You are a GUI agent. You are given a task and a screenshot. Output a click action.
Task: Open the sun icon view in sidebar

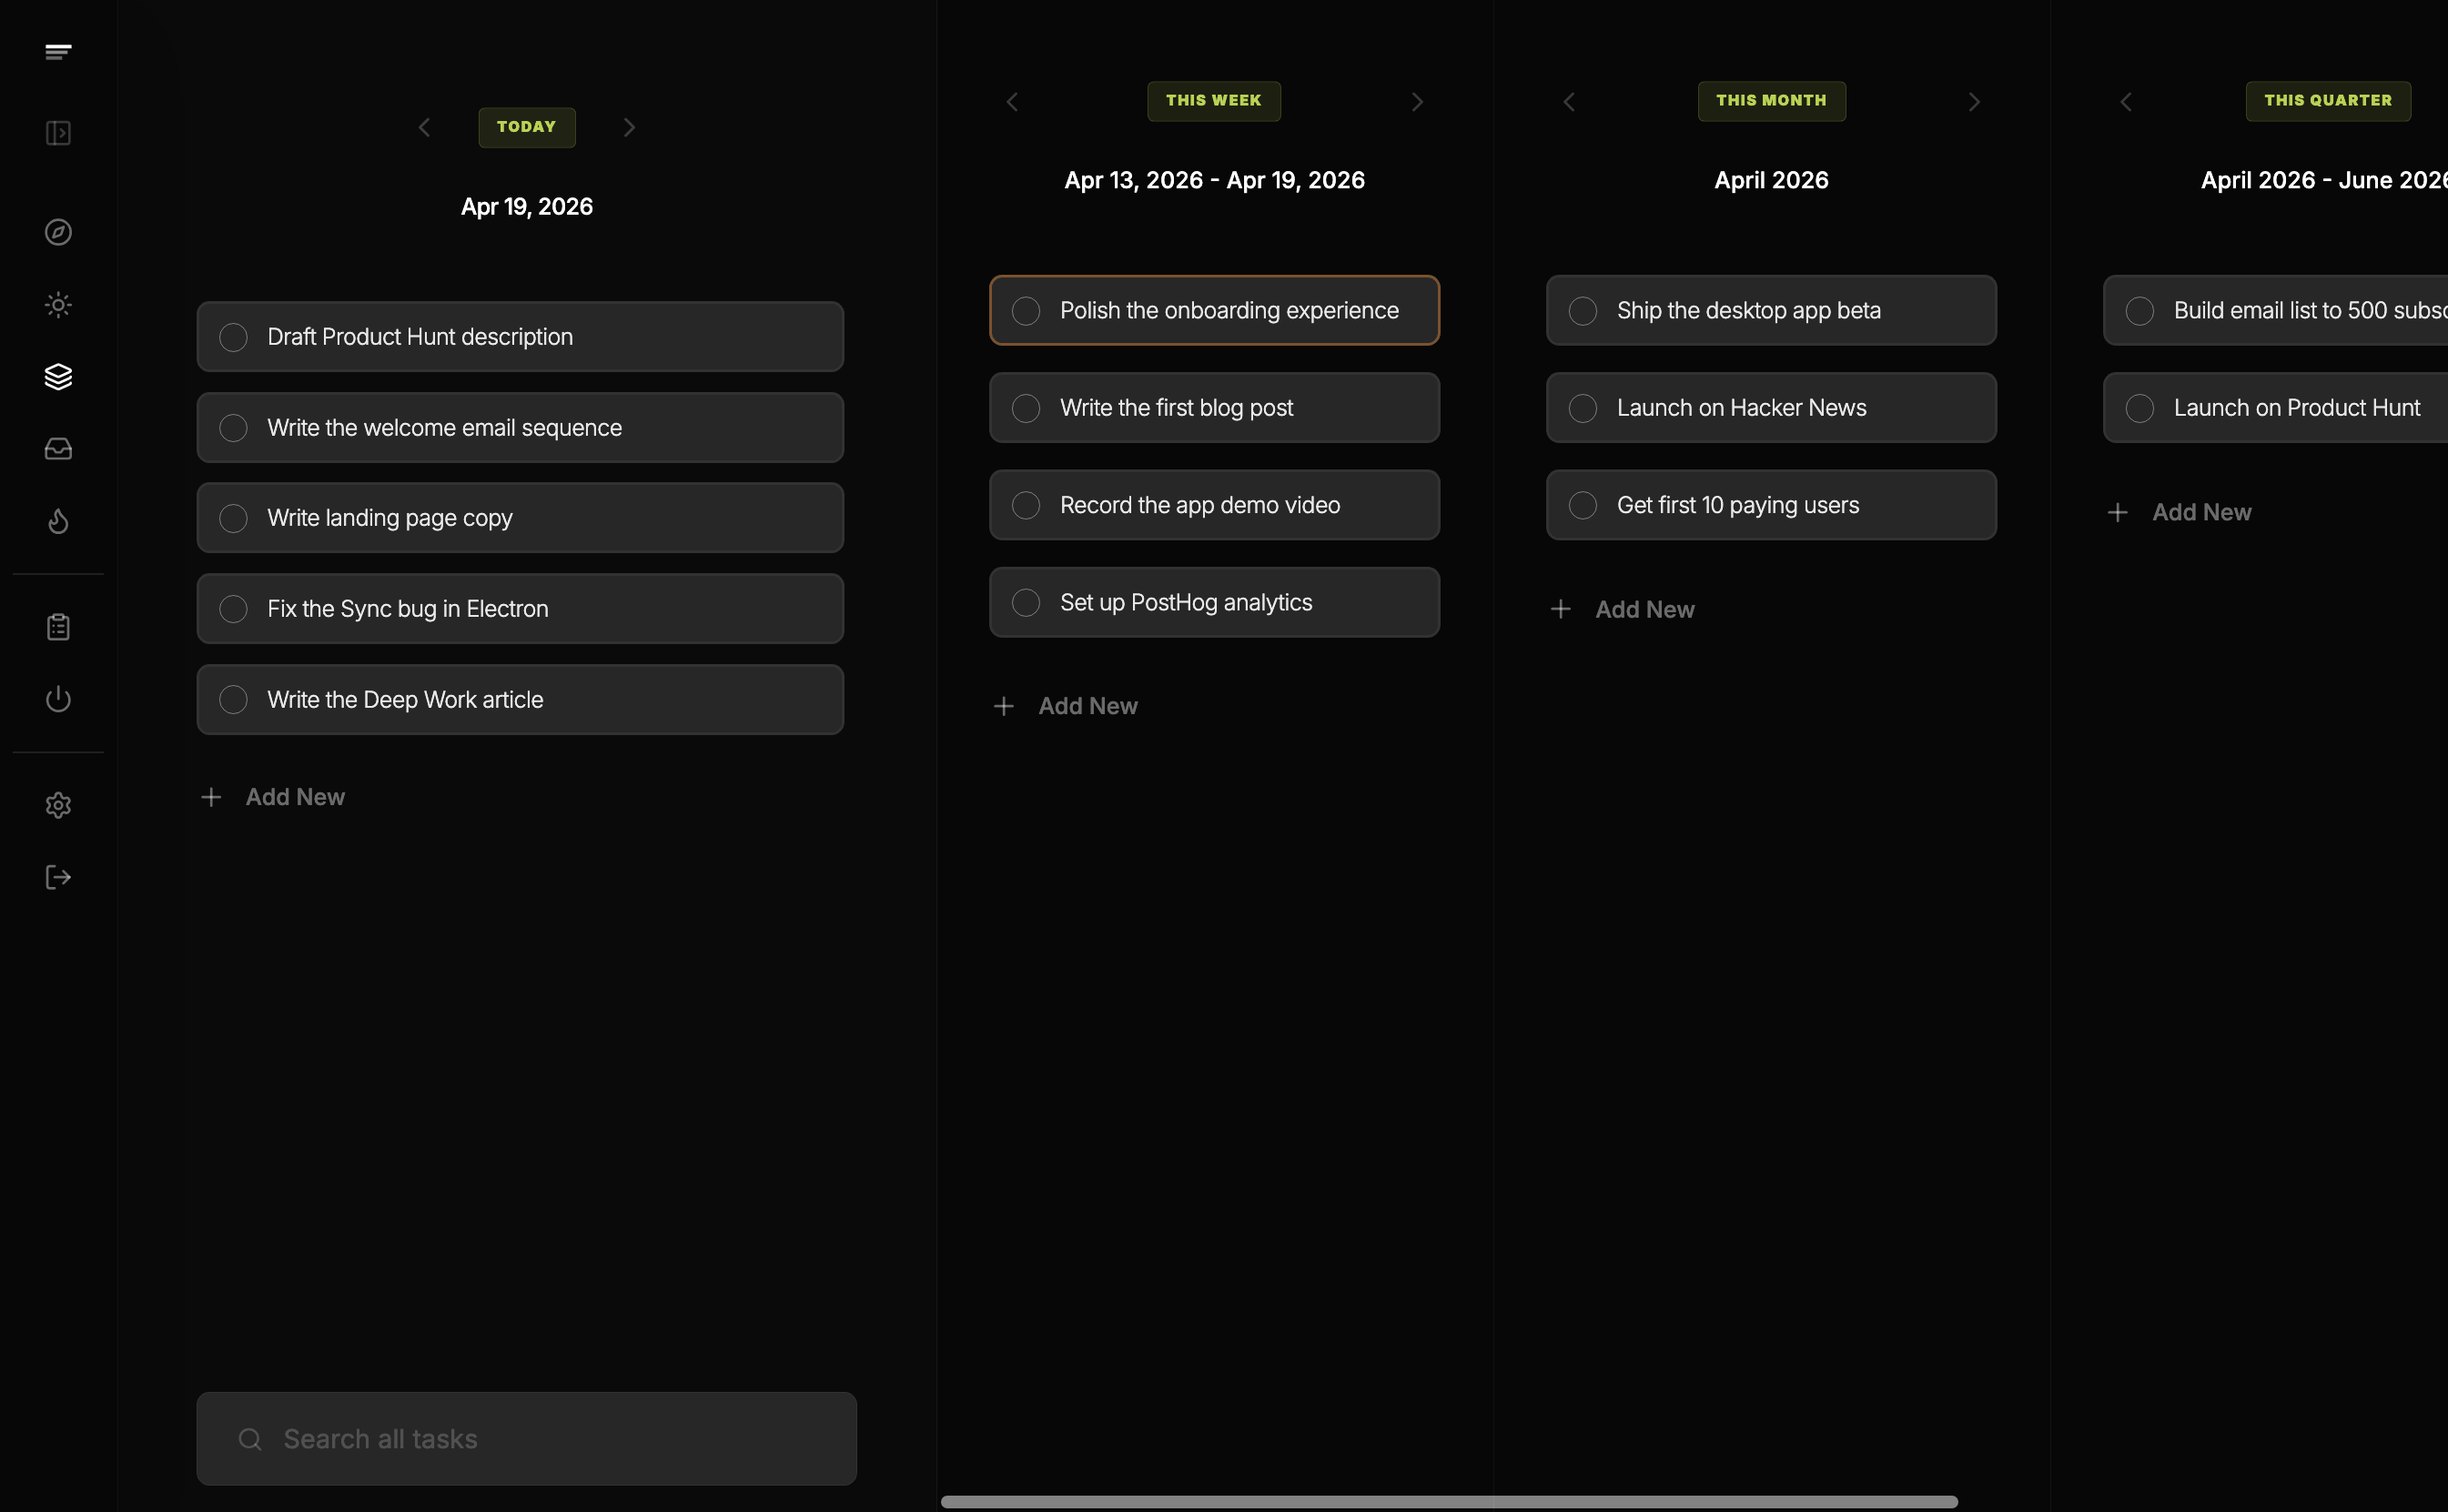pyautogui.click(x=58, y=305)
